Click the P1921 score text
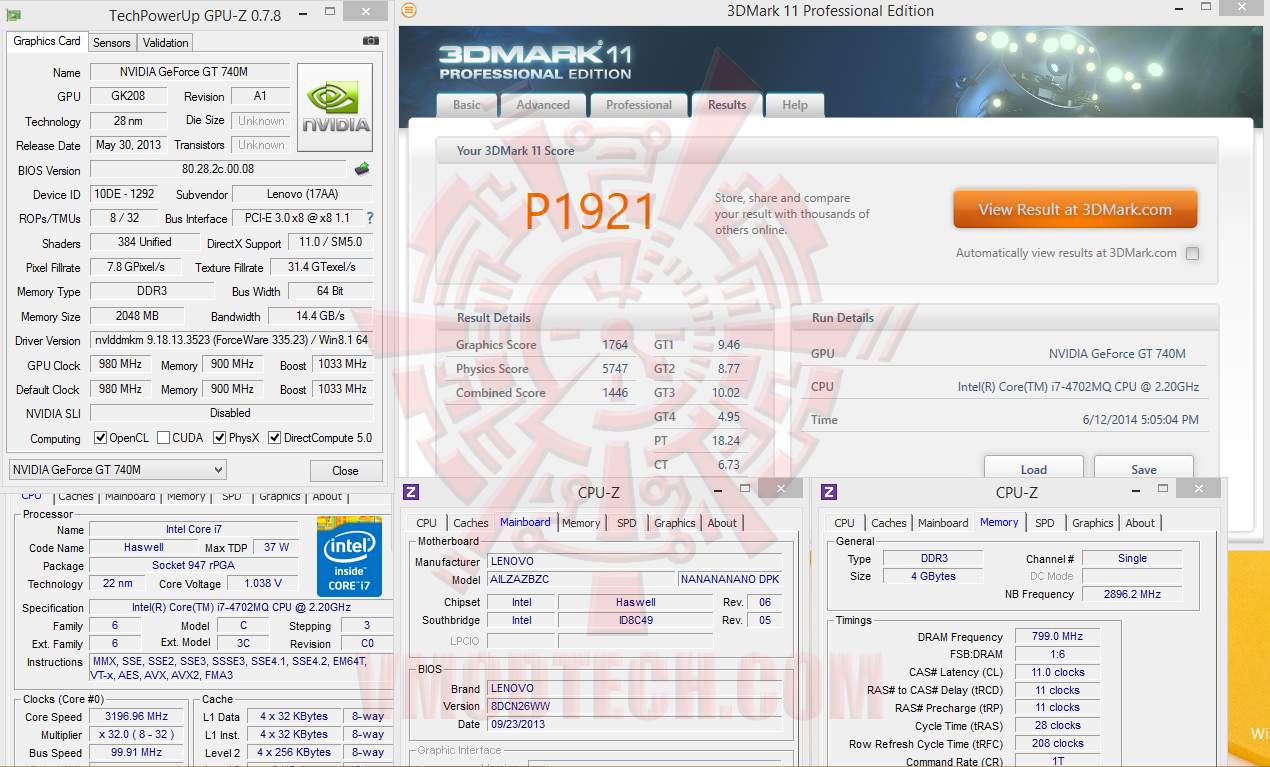The image size is (1270, 767). (590, 212)
